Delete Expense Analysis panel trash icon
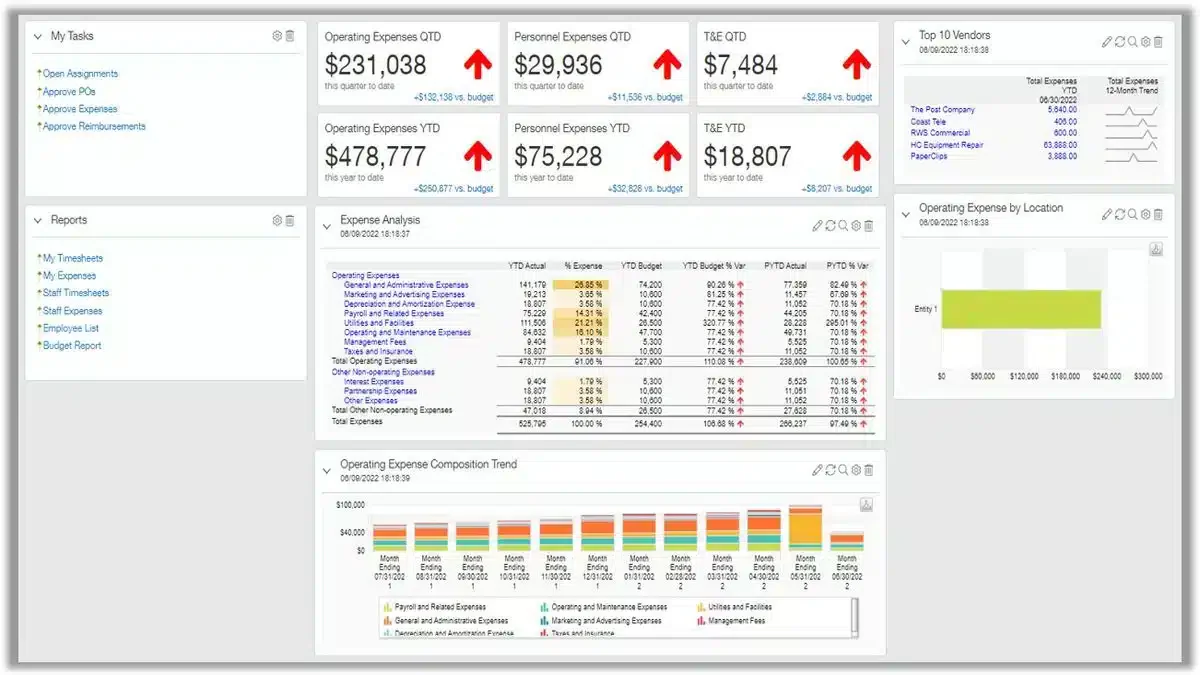The width and height of the screenshot is (1200, 675). (x=869, y=226)
